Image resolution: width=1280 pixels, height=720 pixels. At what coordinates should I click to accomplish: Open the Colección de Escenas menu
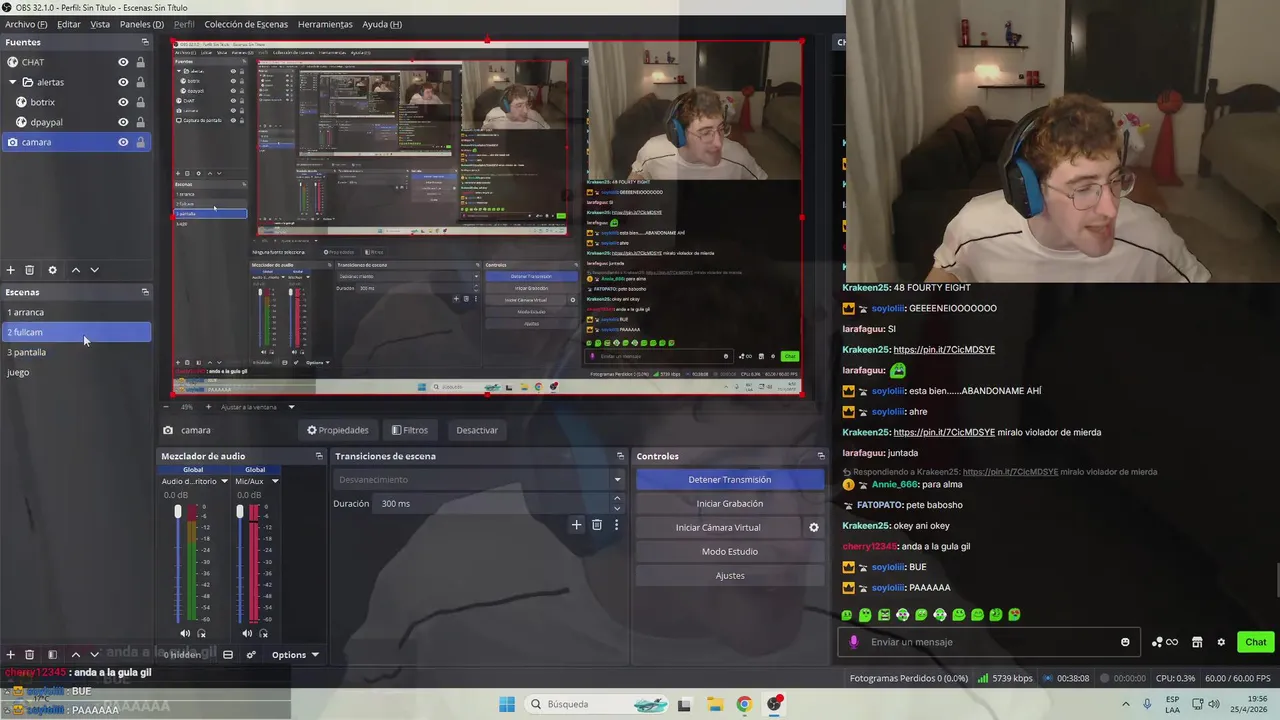[x=246, y=24]
